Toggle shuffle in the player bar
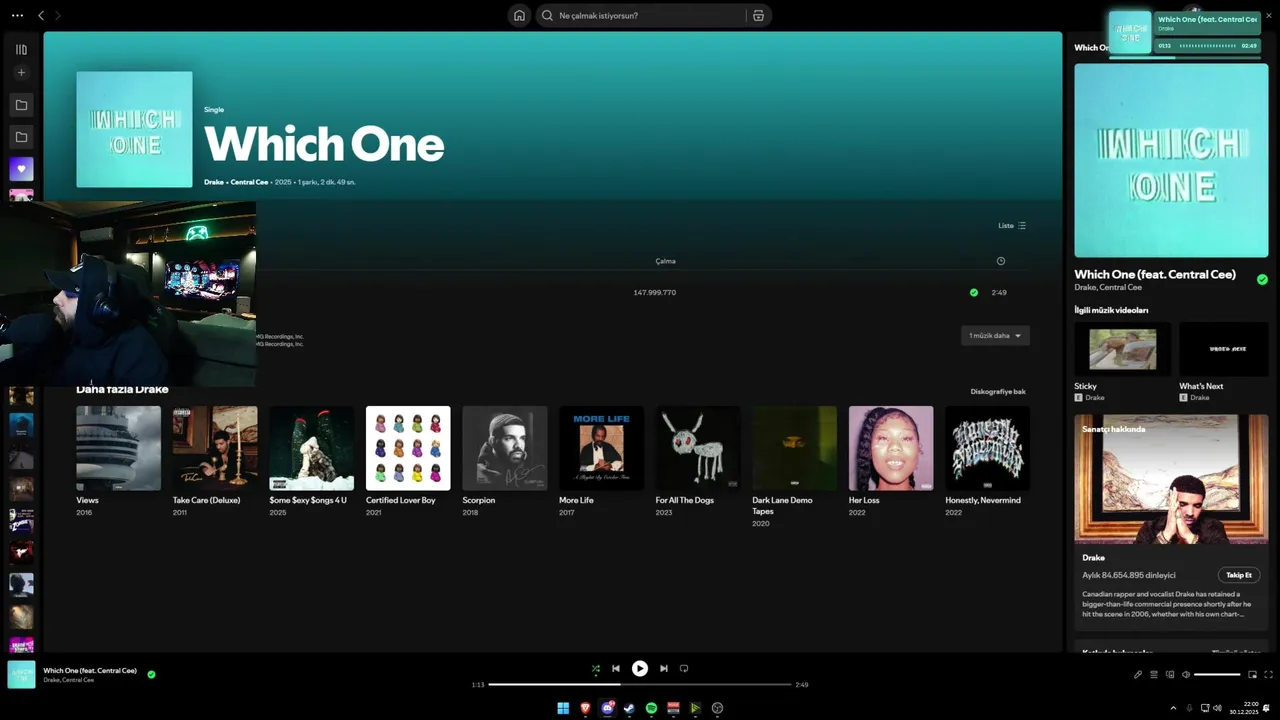 596,669
